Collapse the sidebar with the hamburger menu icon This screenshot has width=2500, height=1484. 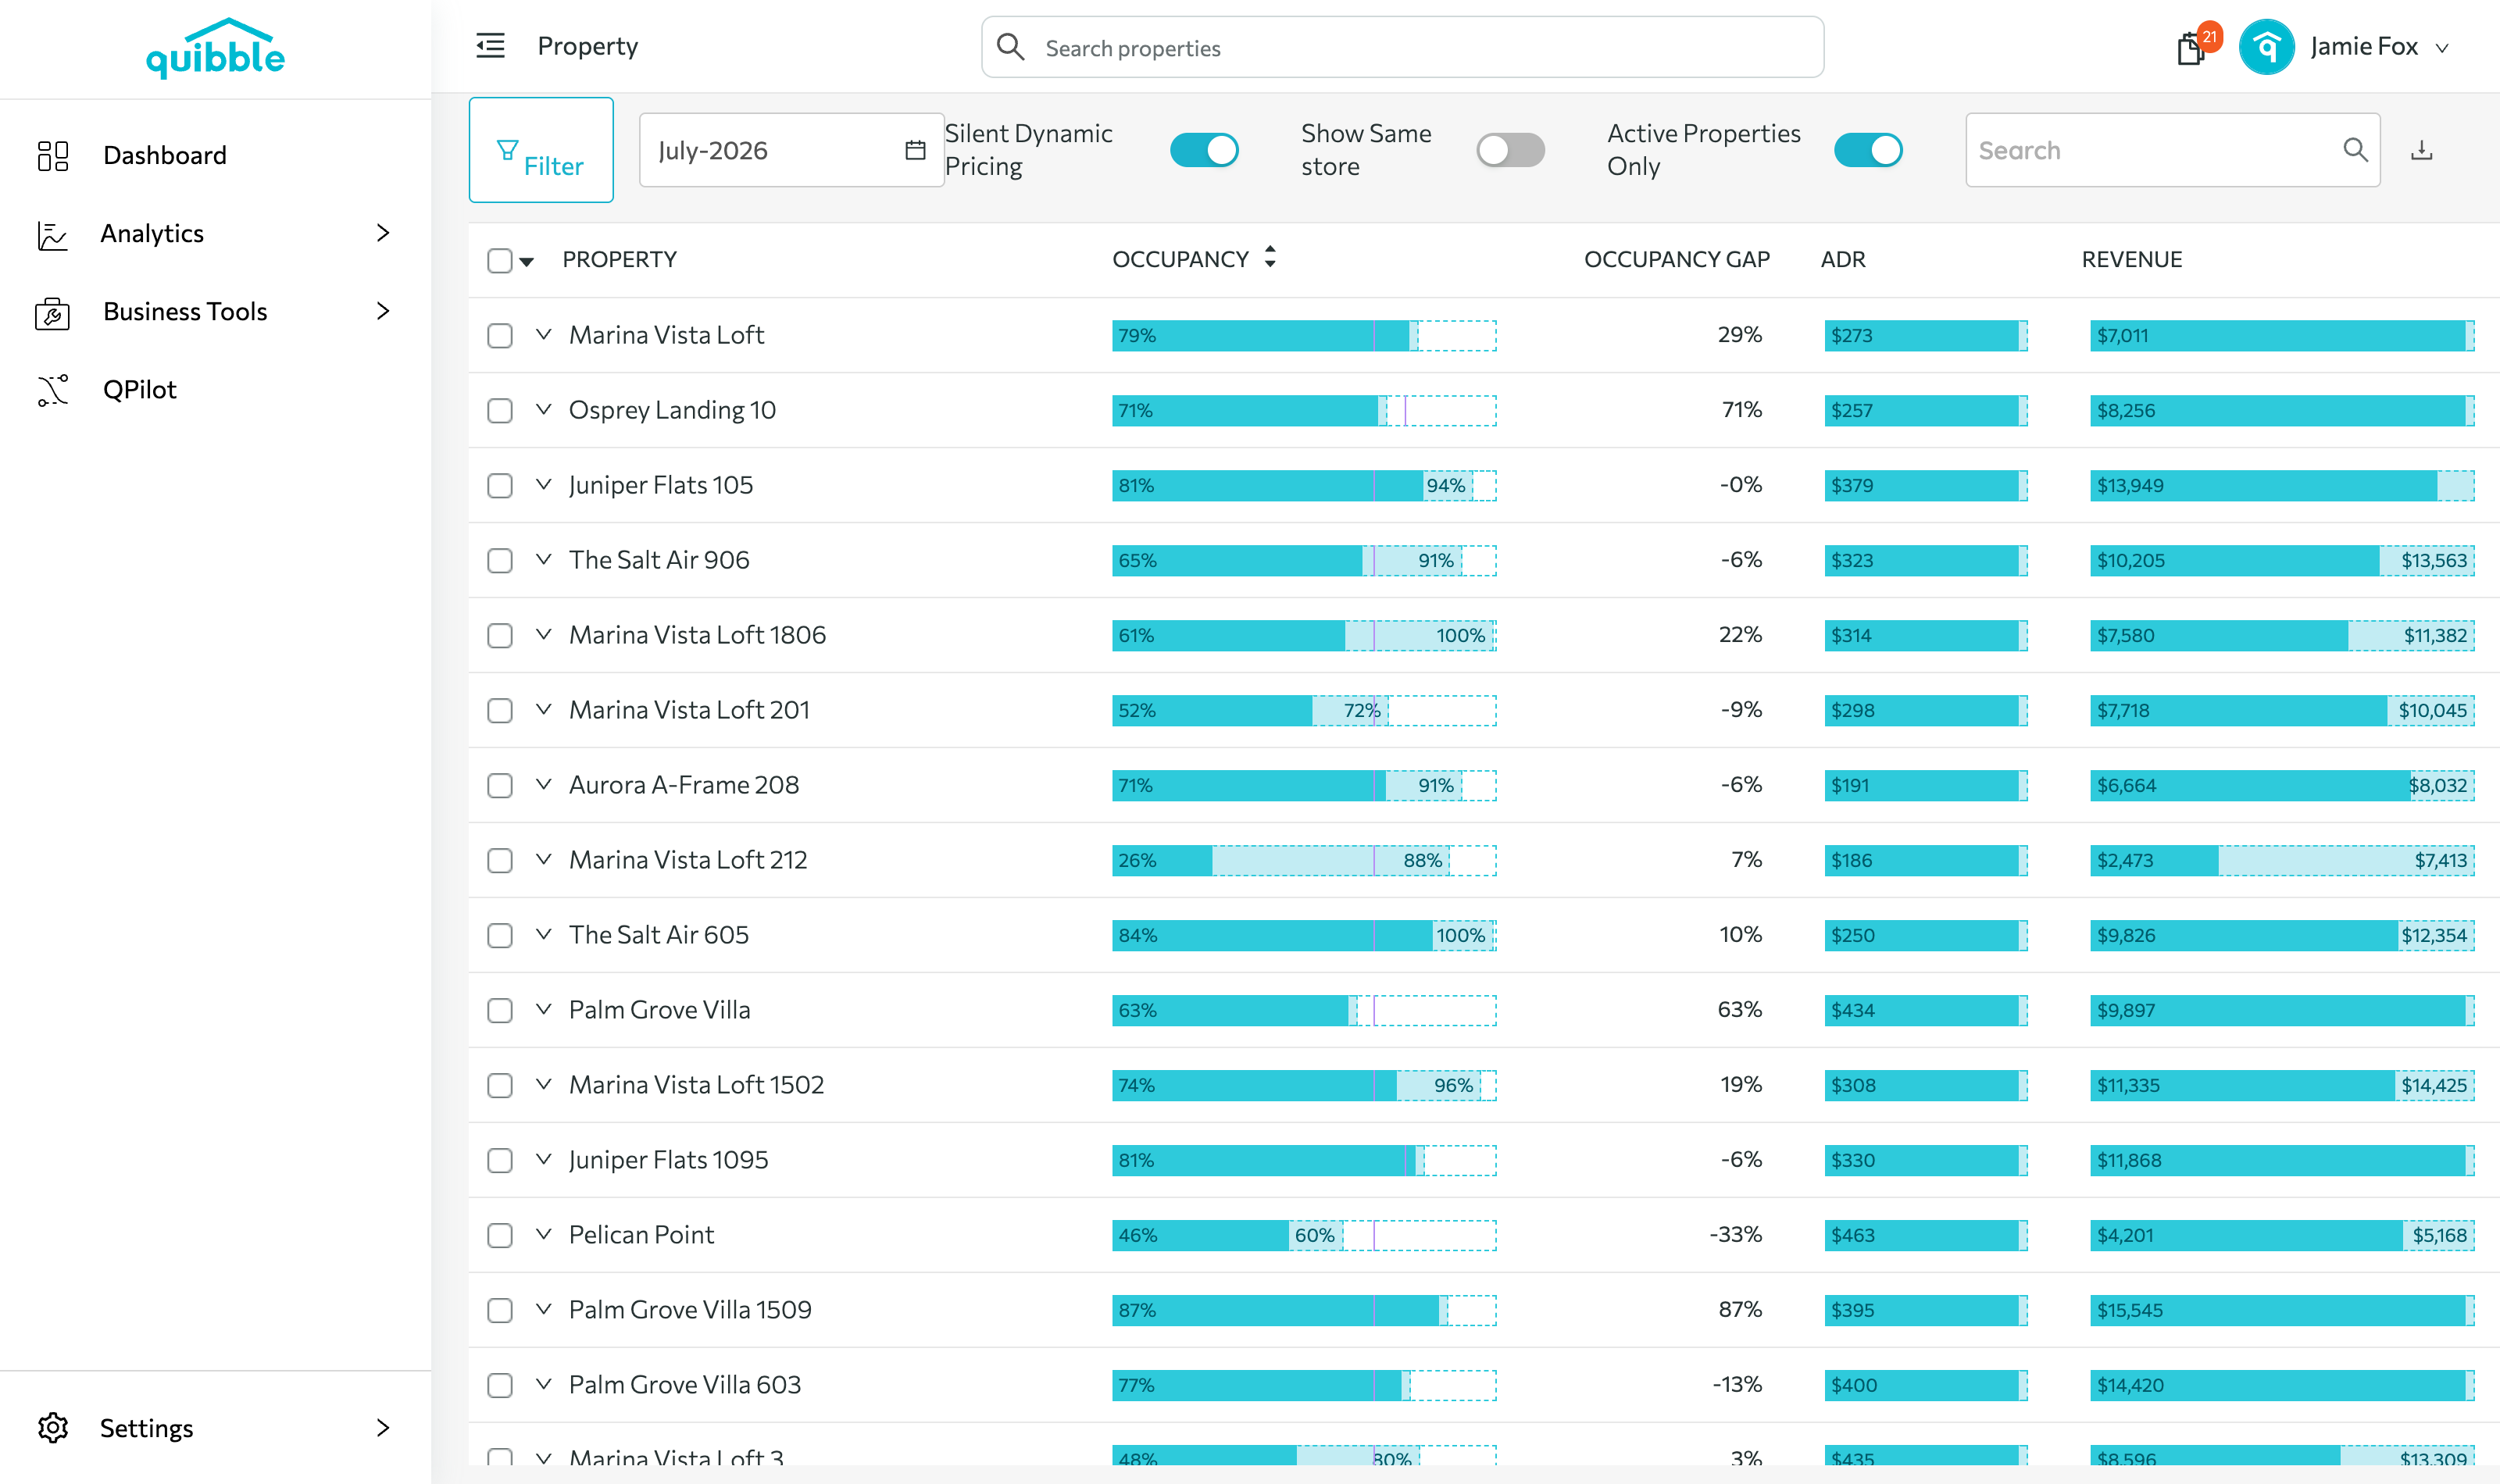(x=490, y=46)
